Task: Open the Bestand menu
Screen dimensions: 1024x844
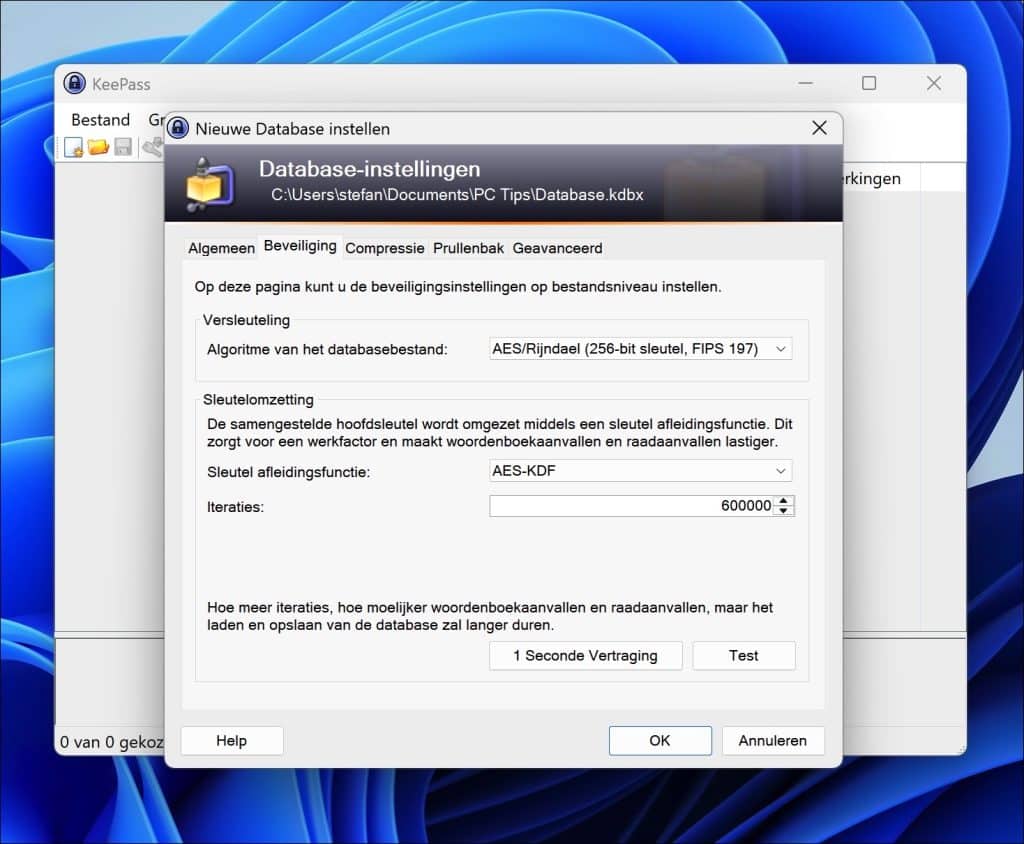Action: coord(99,119)
